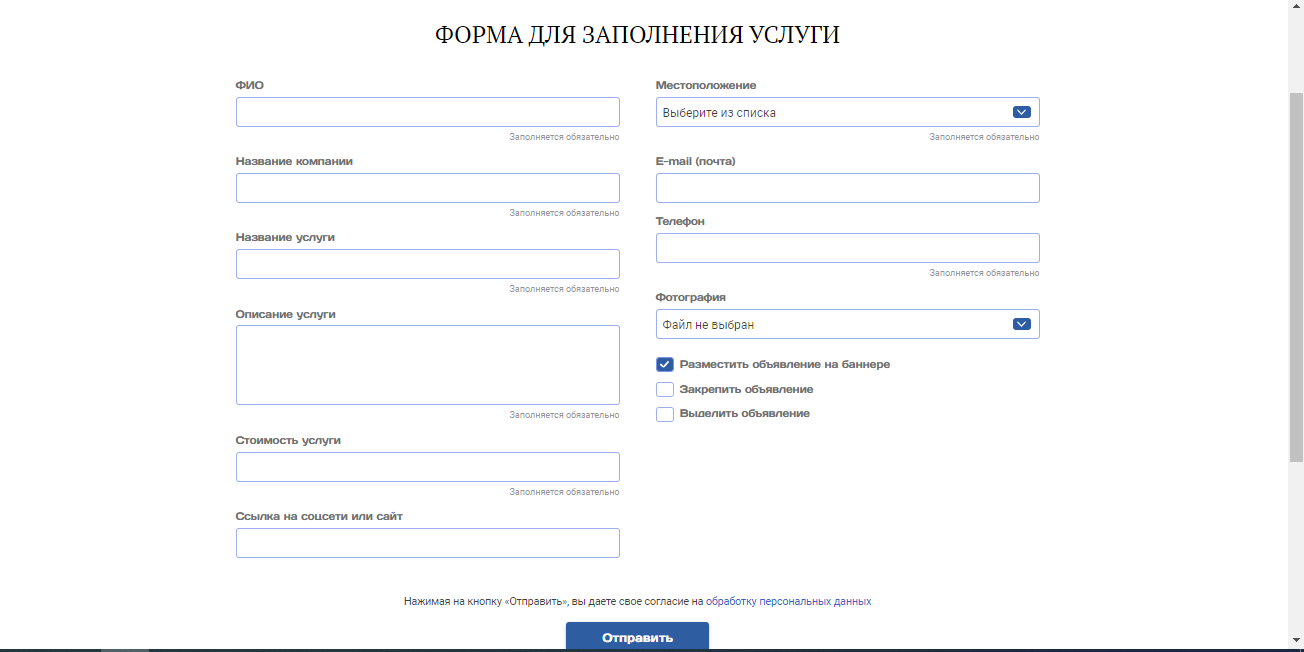Image resolution: width=1304 pixels, height=652 pixels.
Task: Click inside Описание услуги text area
Action: [428, 365]
